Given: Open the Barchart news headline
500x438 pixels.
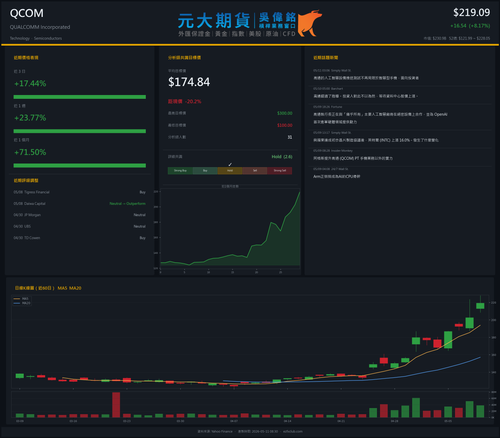Looking at the screenshot, I should click(x=366, y=96).
